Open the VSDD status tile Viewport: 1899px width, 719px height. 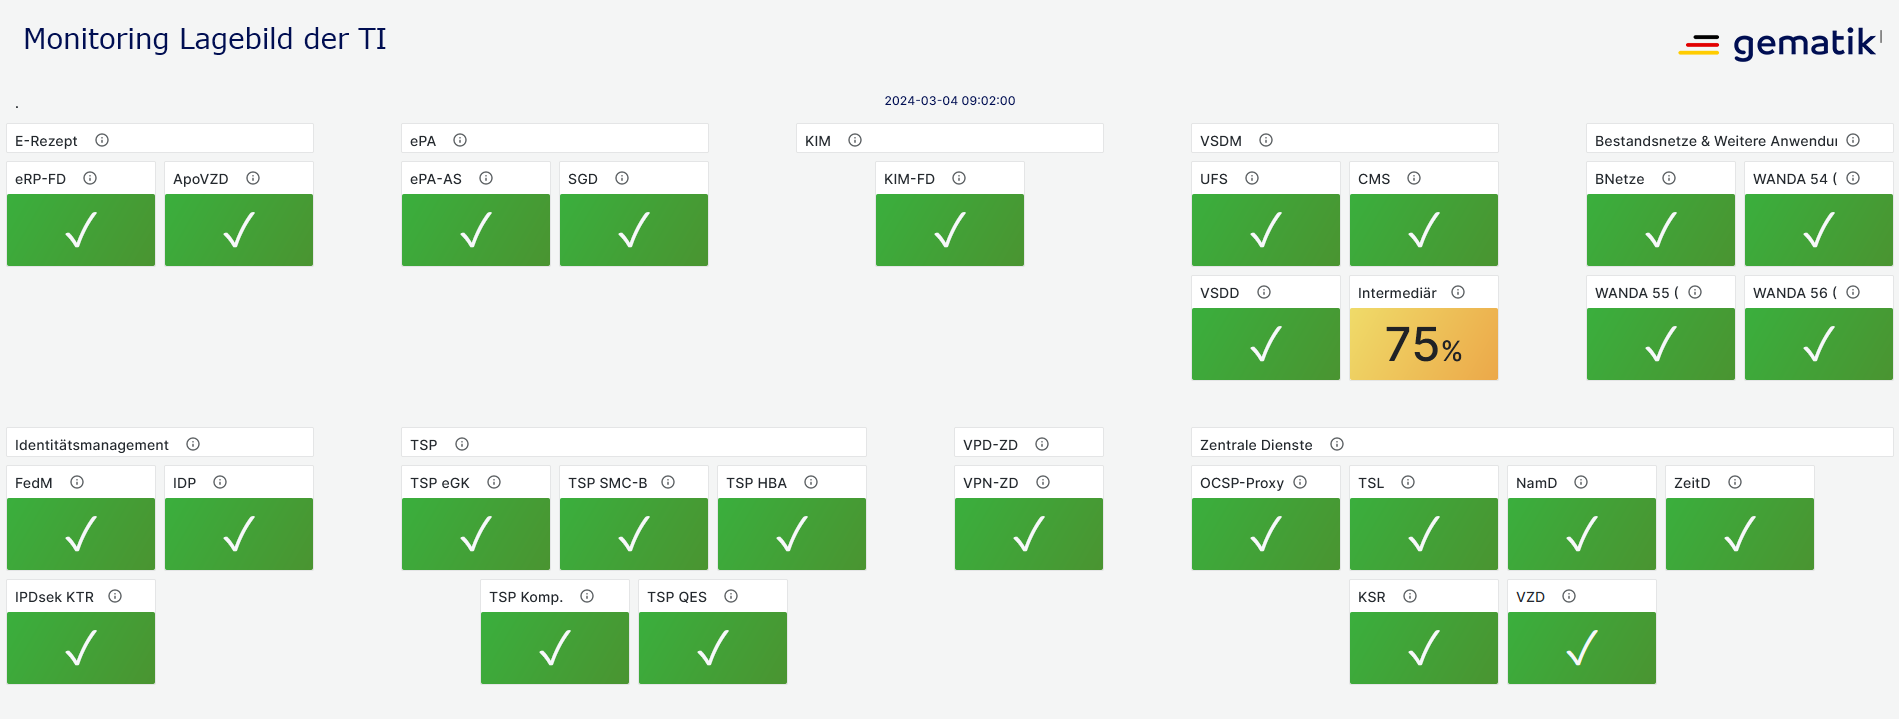pyautogui.click(x=1265, y=344)
